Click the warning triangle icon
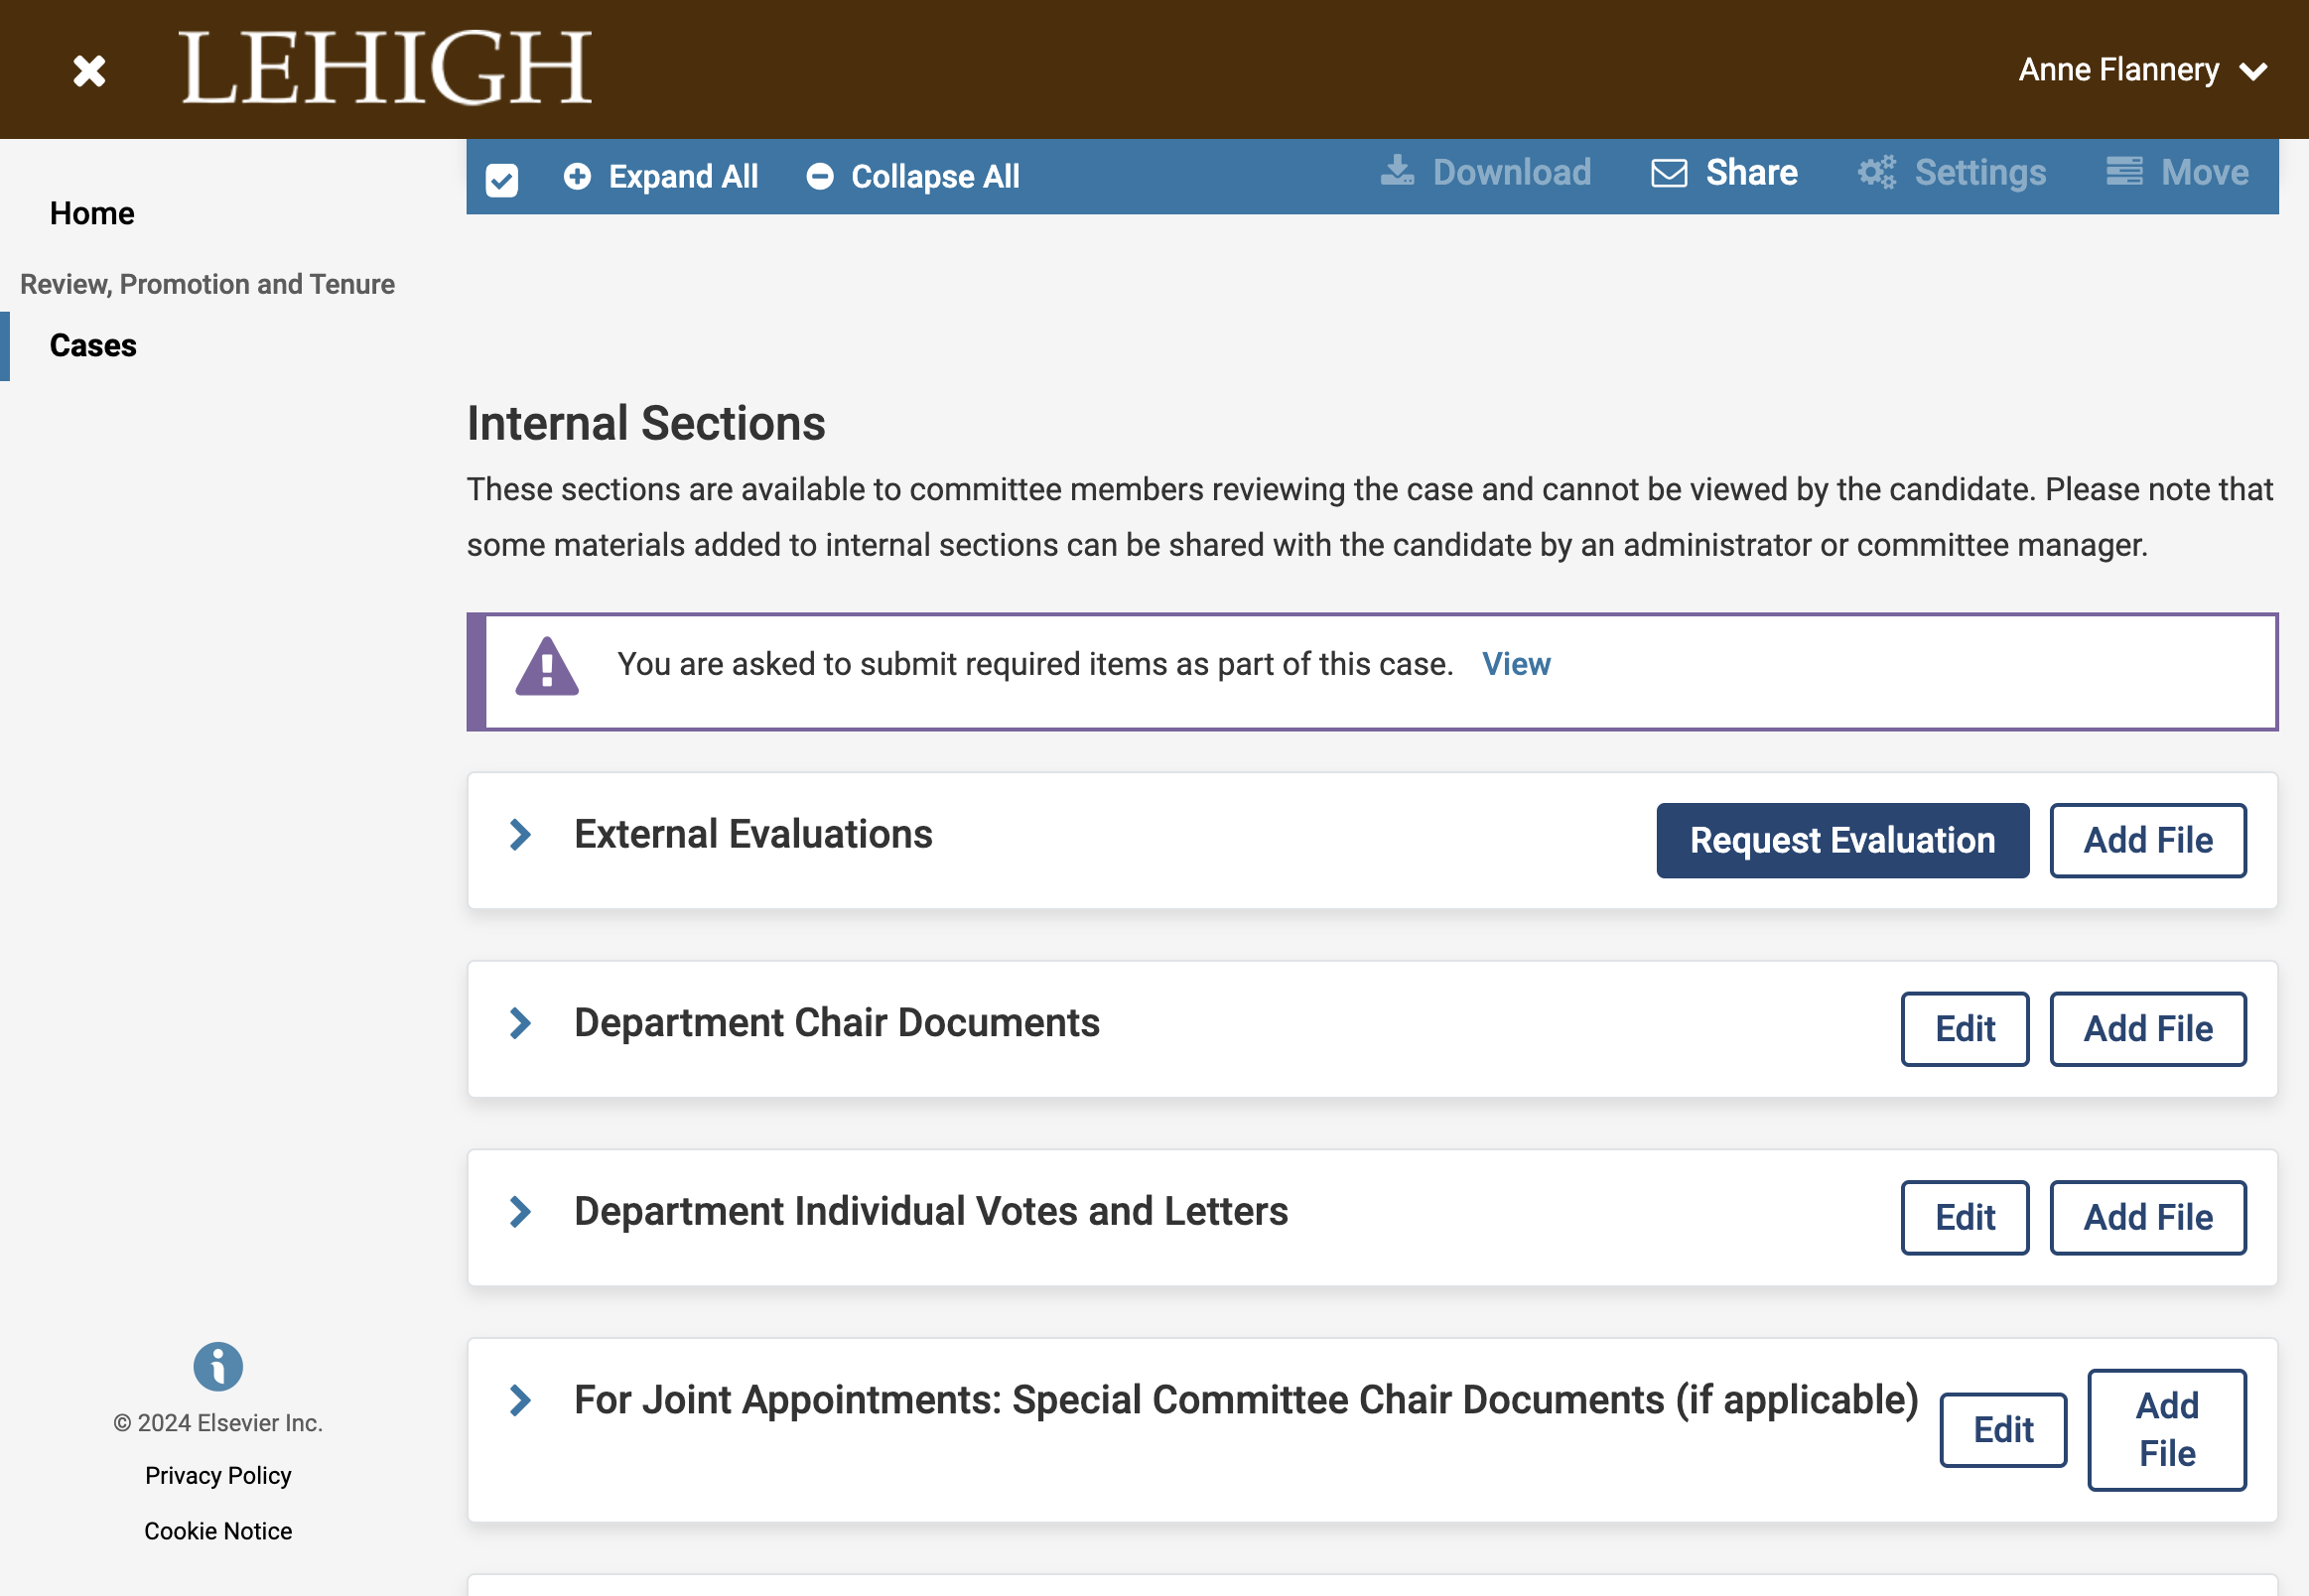Viewport: 2309px width, 1596px height. tap(546, 666)
